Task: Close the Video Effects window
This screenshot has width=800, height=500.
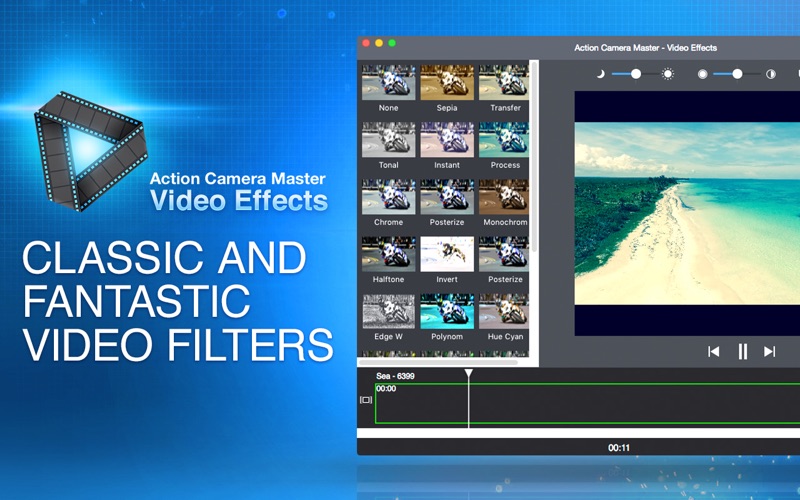Action: click(x=366, y=43)
